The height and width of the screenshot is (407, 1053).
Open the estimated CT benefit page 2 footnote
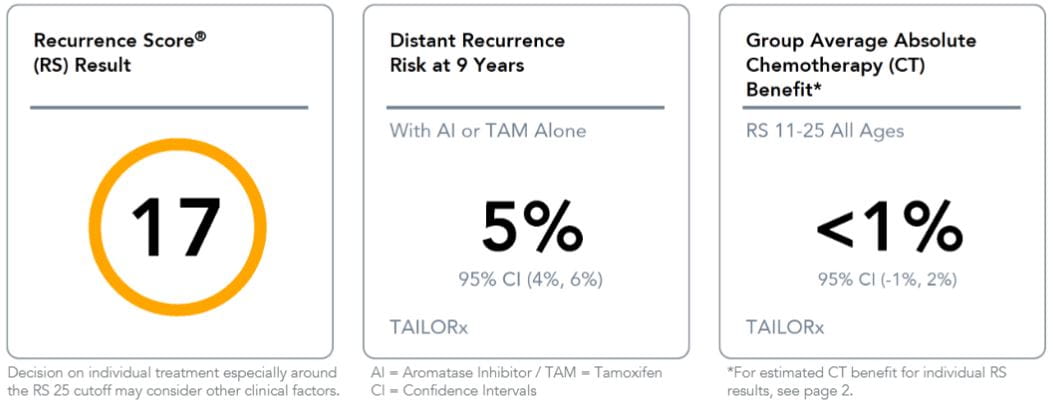tap(866, 381)
